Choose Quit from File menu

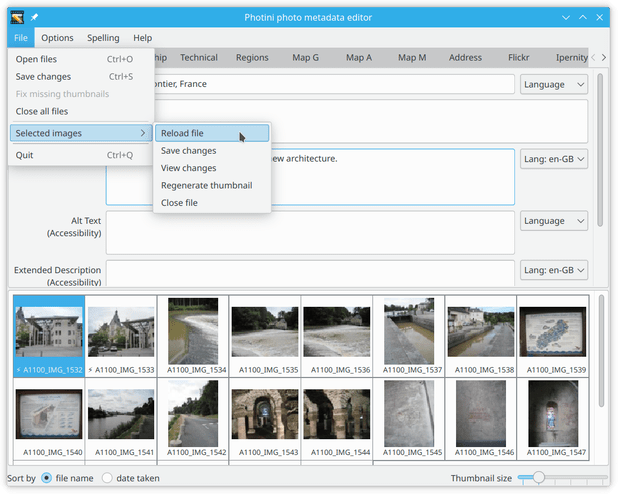81,155
